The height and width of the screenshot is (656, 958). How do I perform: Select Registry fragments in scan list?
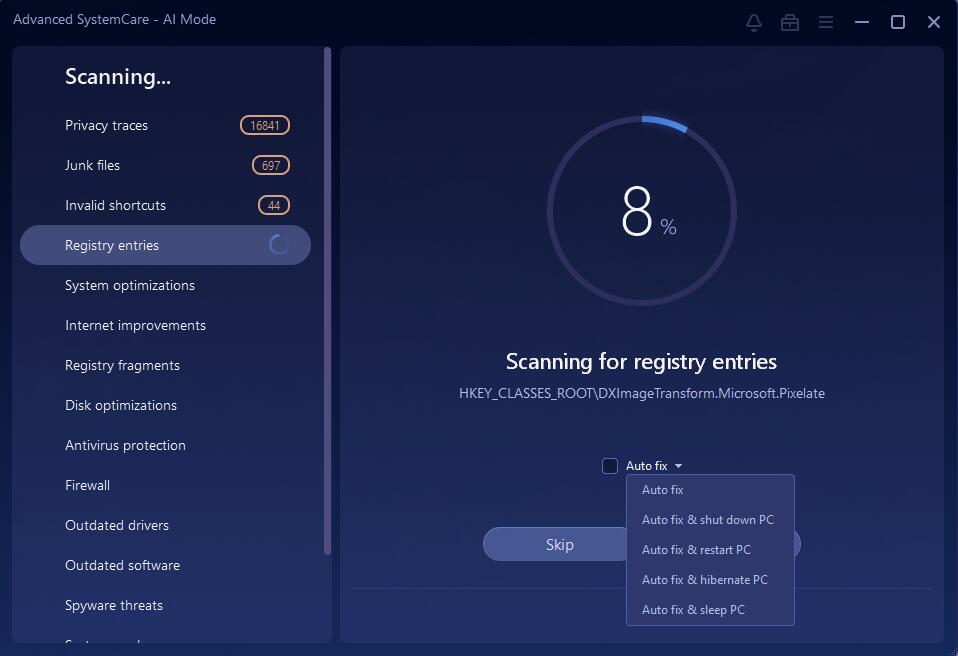[x=165, y=365]
